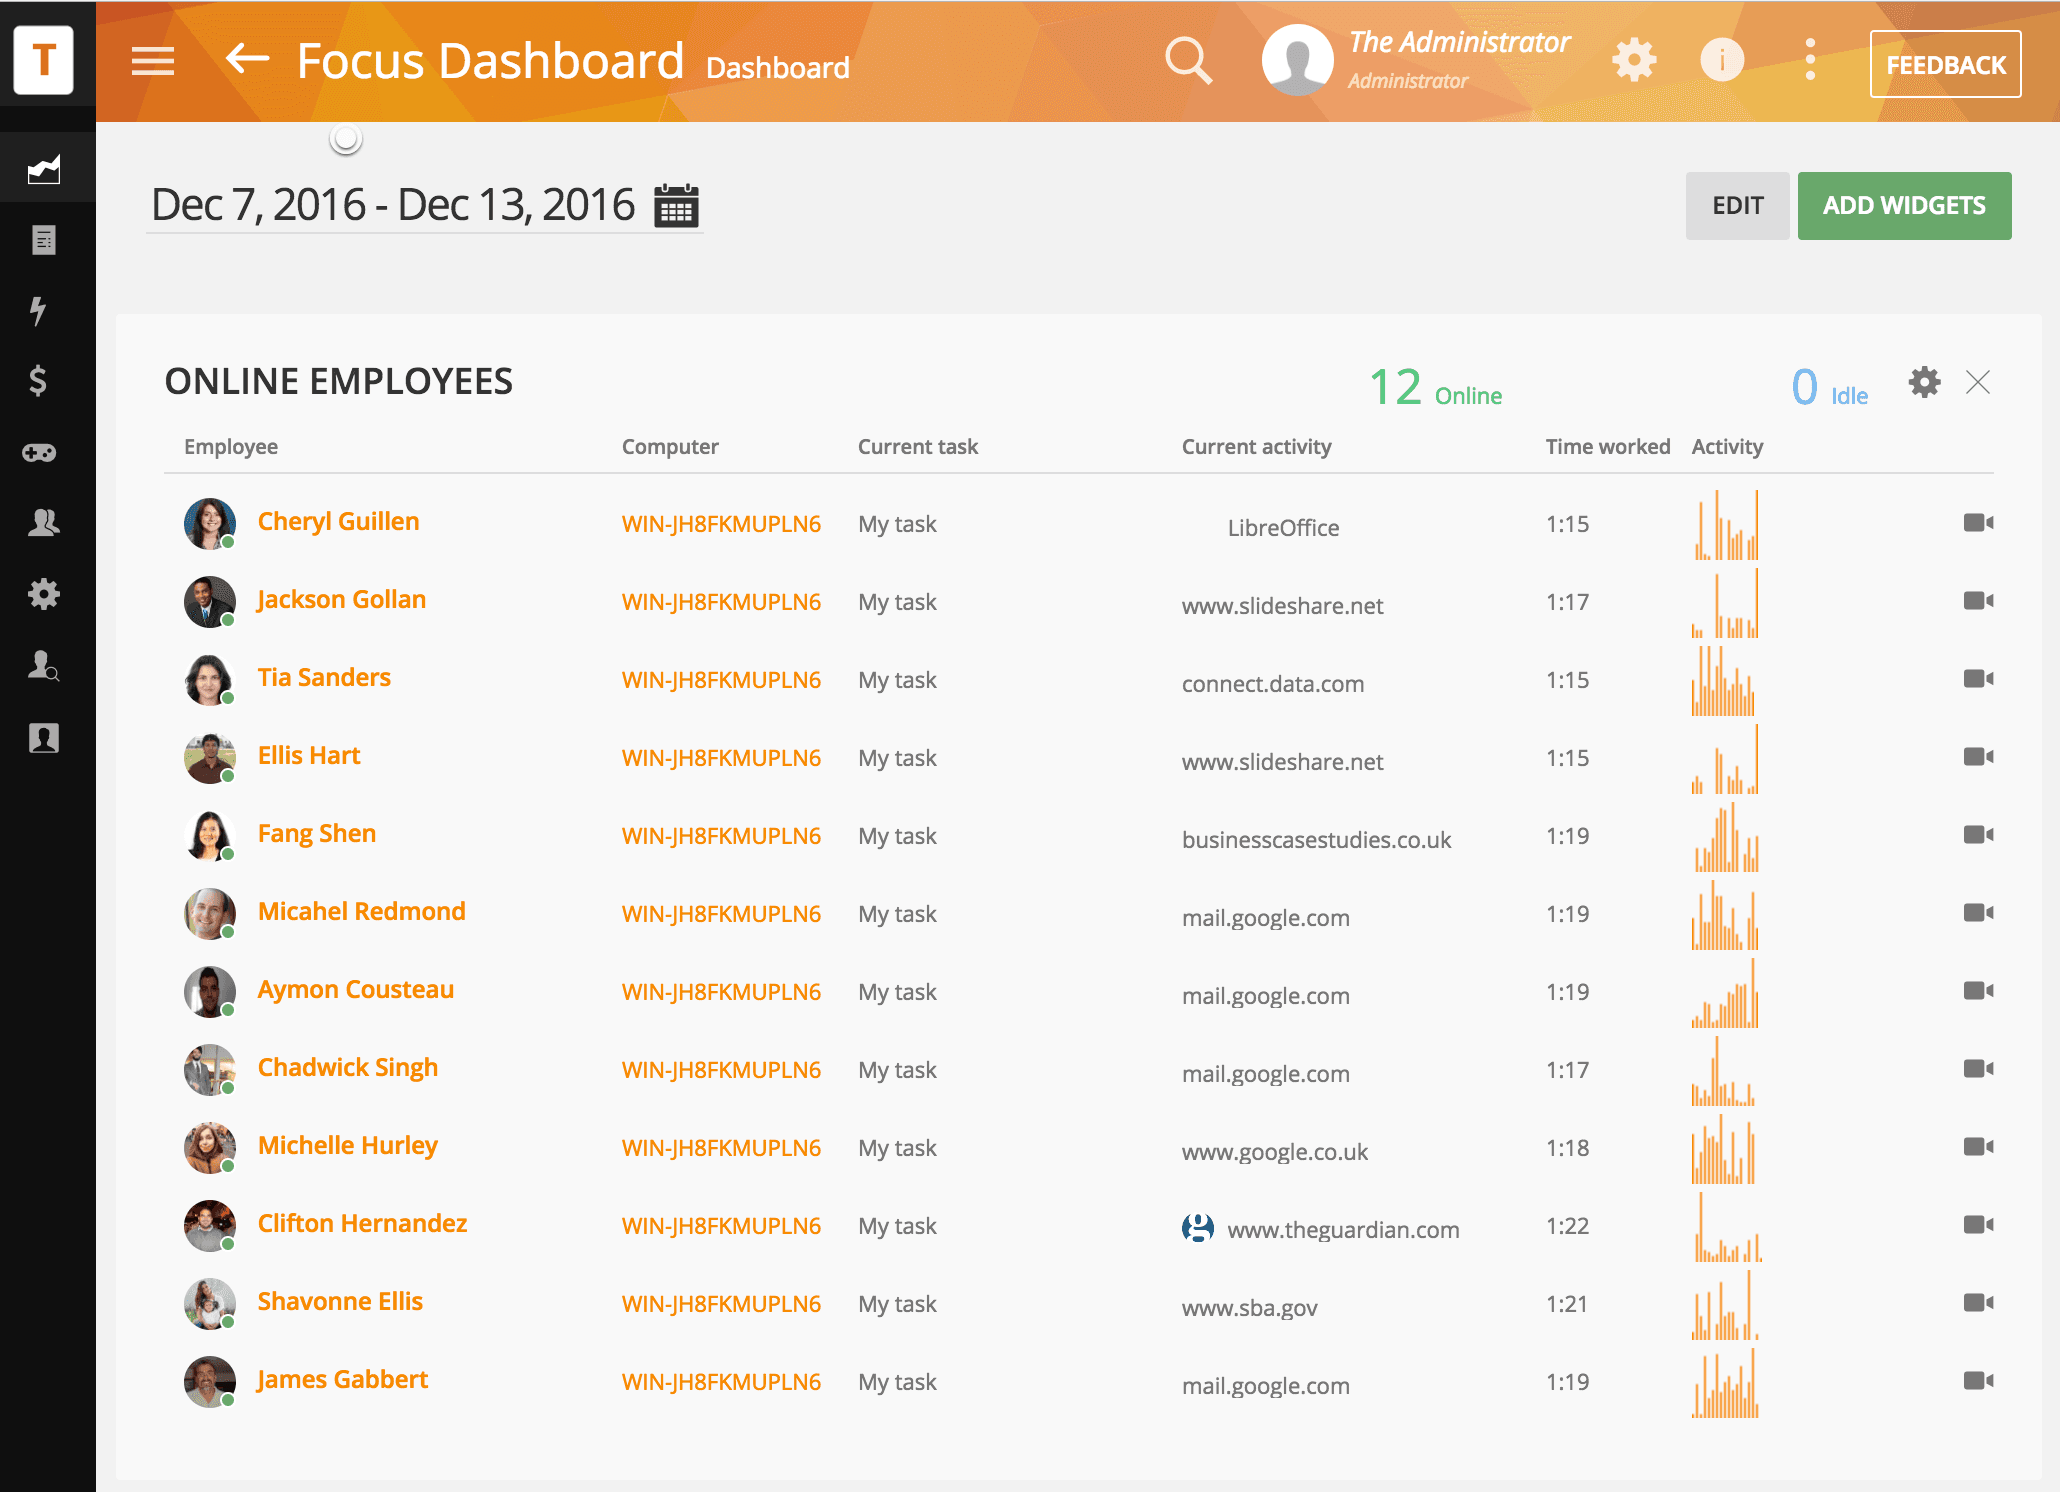Open header settings gear icon
Viewport: 2060px width, 1492px height.
tap(1634, 60)
